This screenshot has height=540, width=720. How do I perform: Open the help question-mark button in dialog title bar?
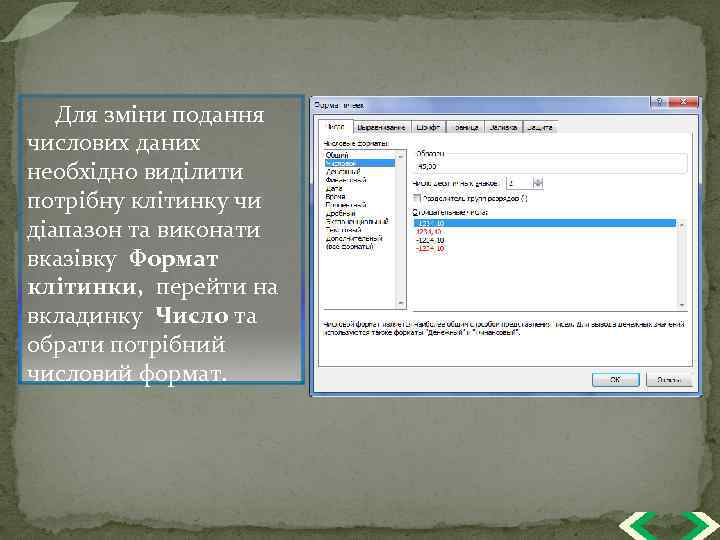coord(659,102)
